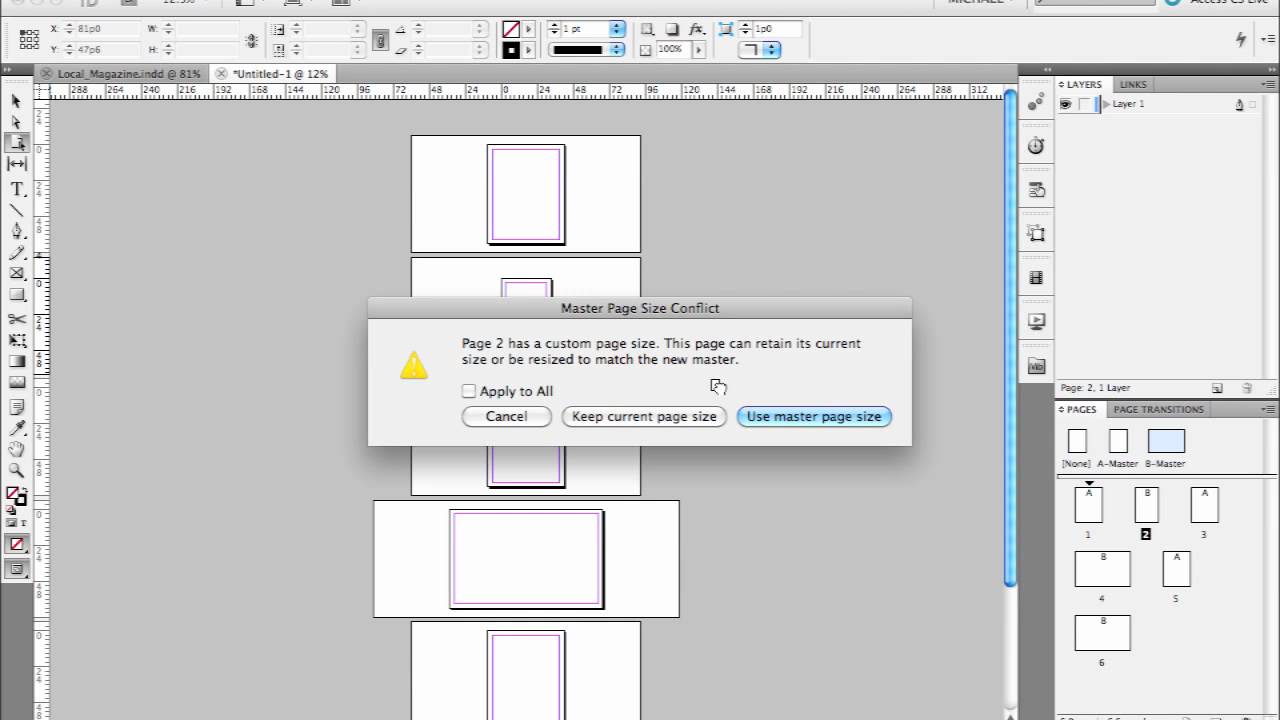The width and height of the screenshot is (1280, 720).
Task: Select the Pencil tool
Action: 16,252
